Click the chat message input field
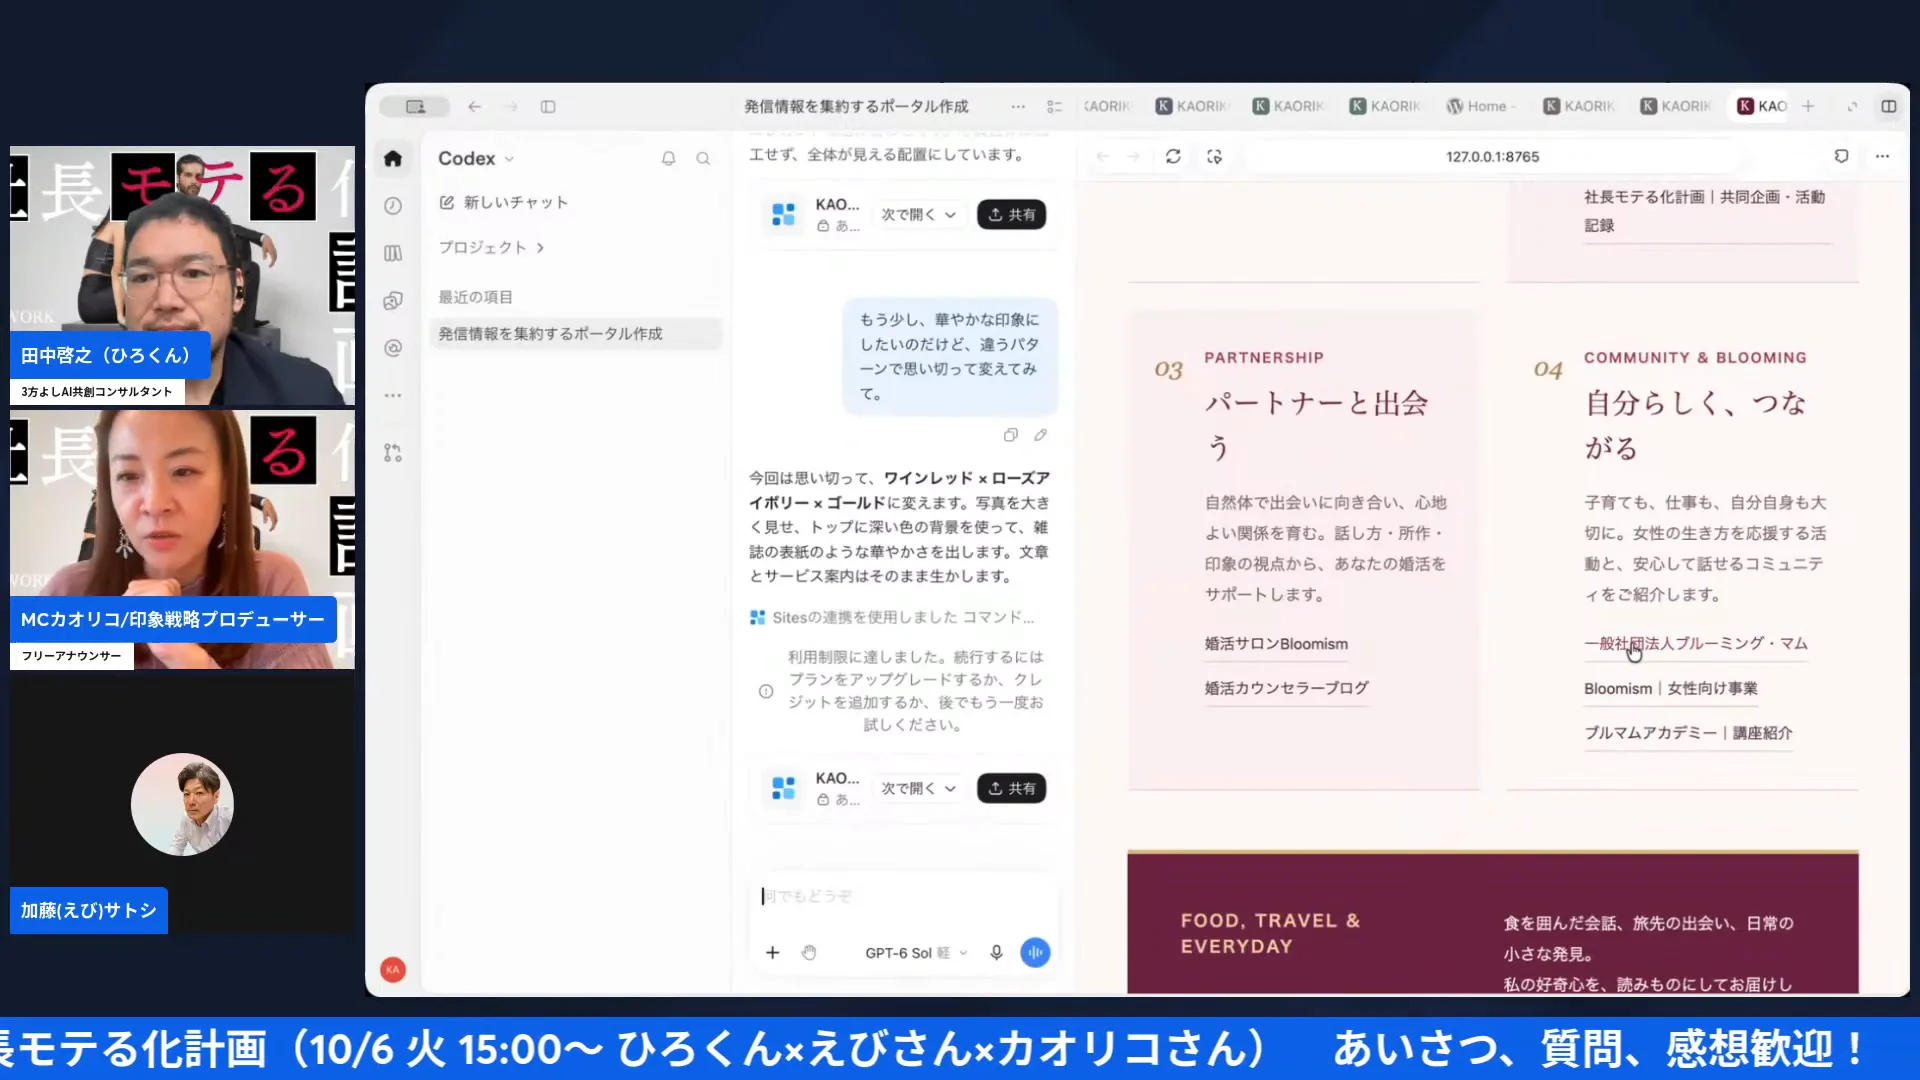 click(x=905, y=896)
